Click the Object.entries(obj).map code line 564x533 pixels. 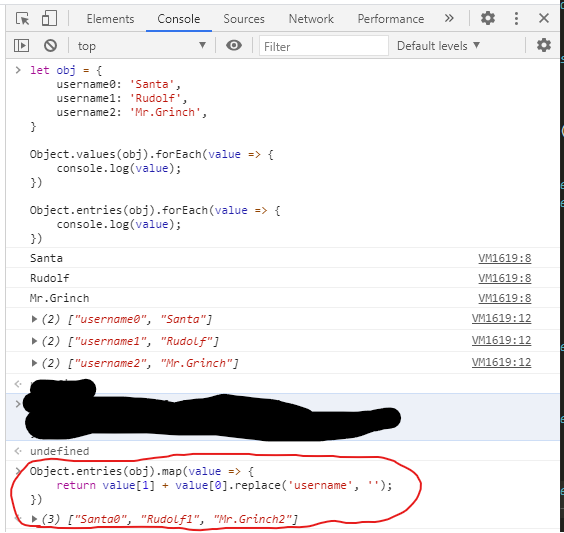(142, 472)
